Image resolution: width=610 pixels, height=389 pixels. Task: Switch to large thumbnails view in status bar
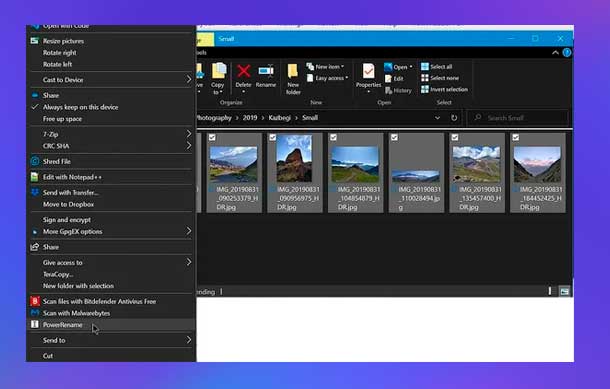pyautogui.click(x=564, y=291)
